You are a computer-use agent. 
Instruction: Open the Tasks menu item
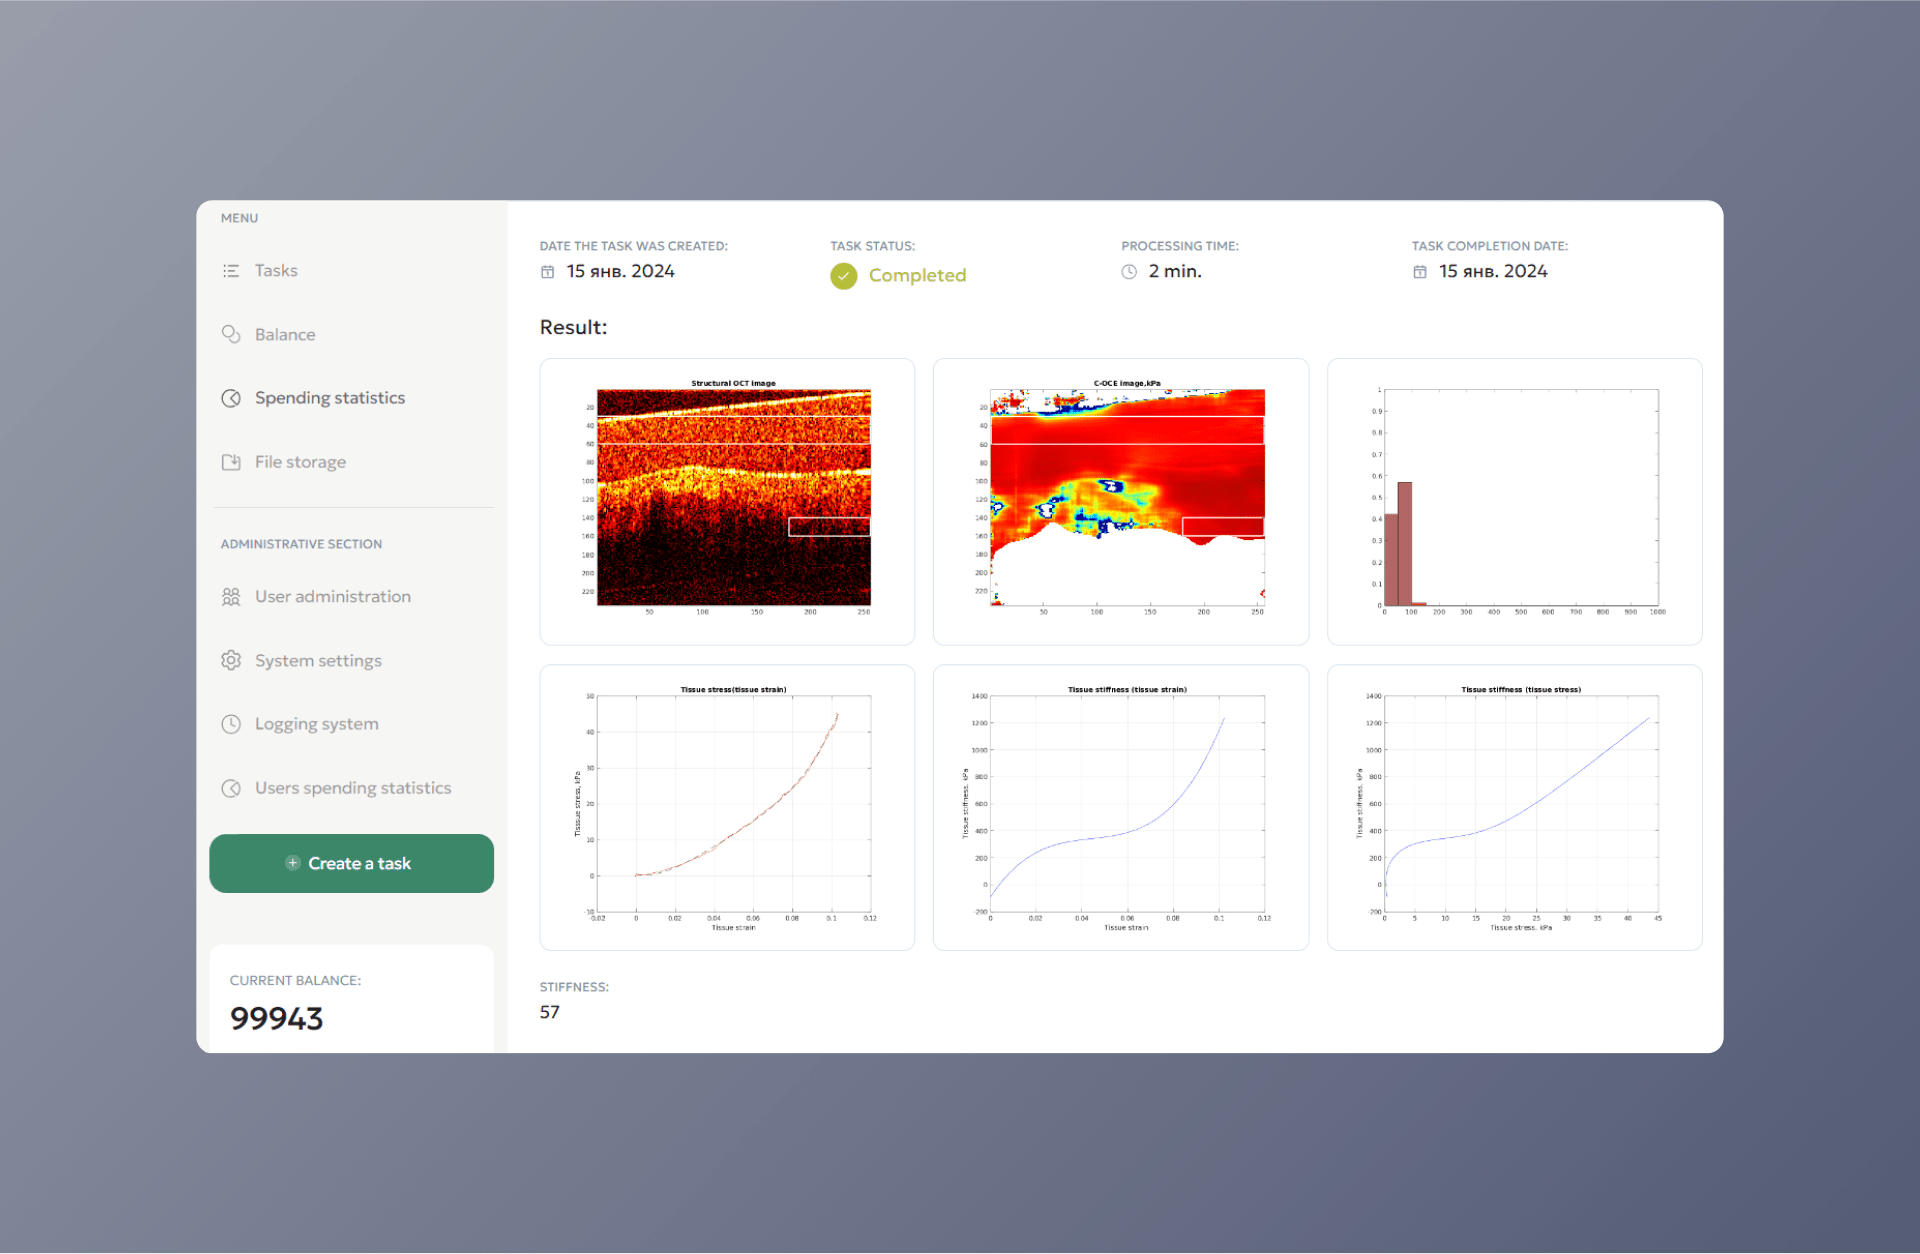[276, 271]
